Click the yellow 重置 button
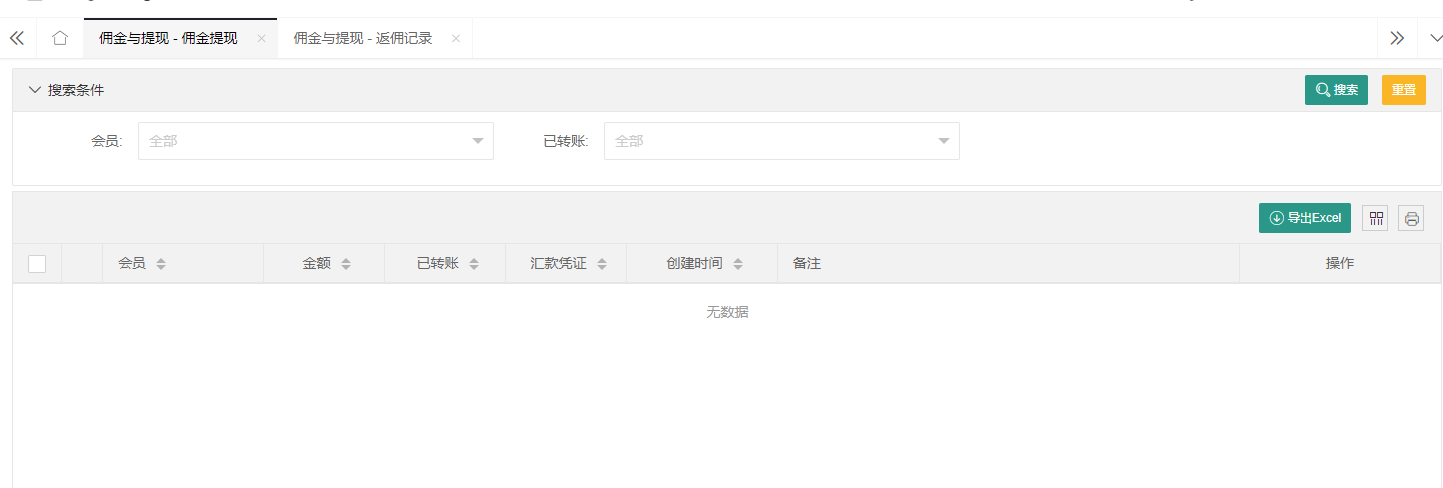This screenshot has height=488, width=1443. [1403, 90]
